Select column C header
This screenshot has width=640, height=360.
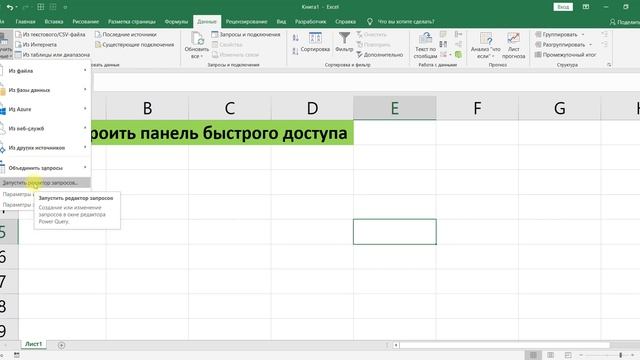(x=230, y=108)
